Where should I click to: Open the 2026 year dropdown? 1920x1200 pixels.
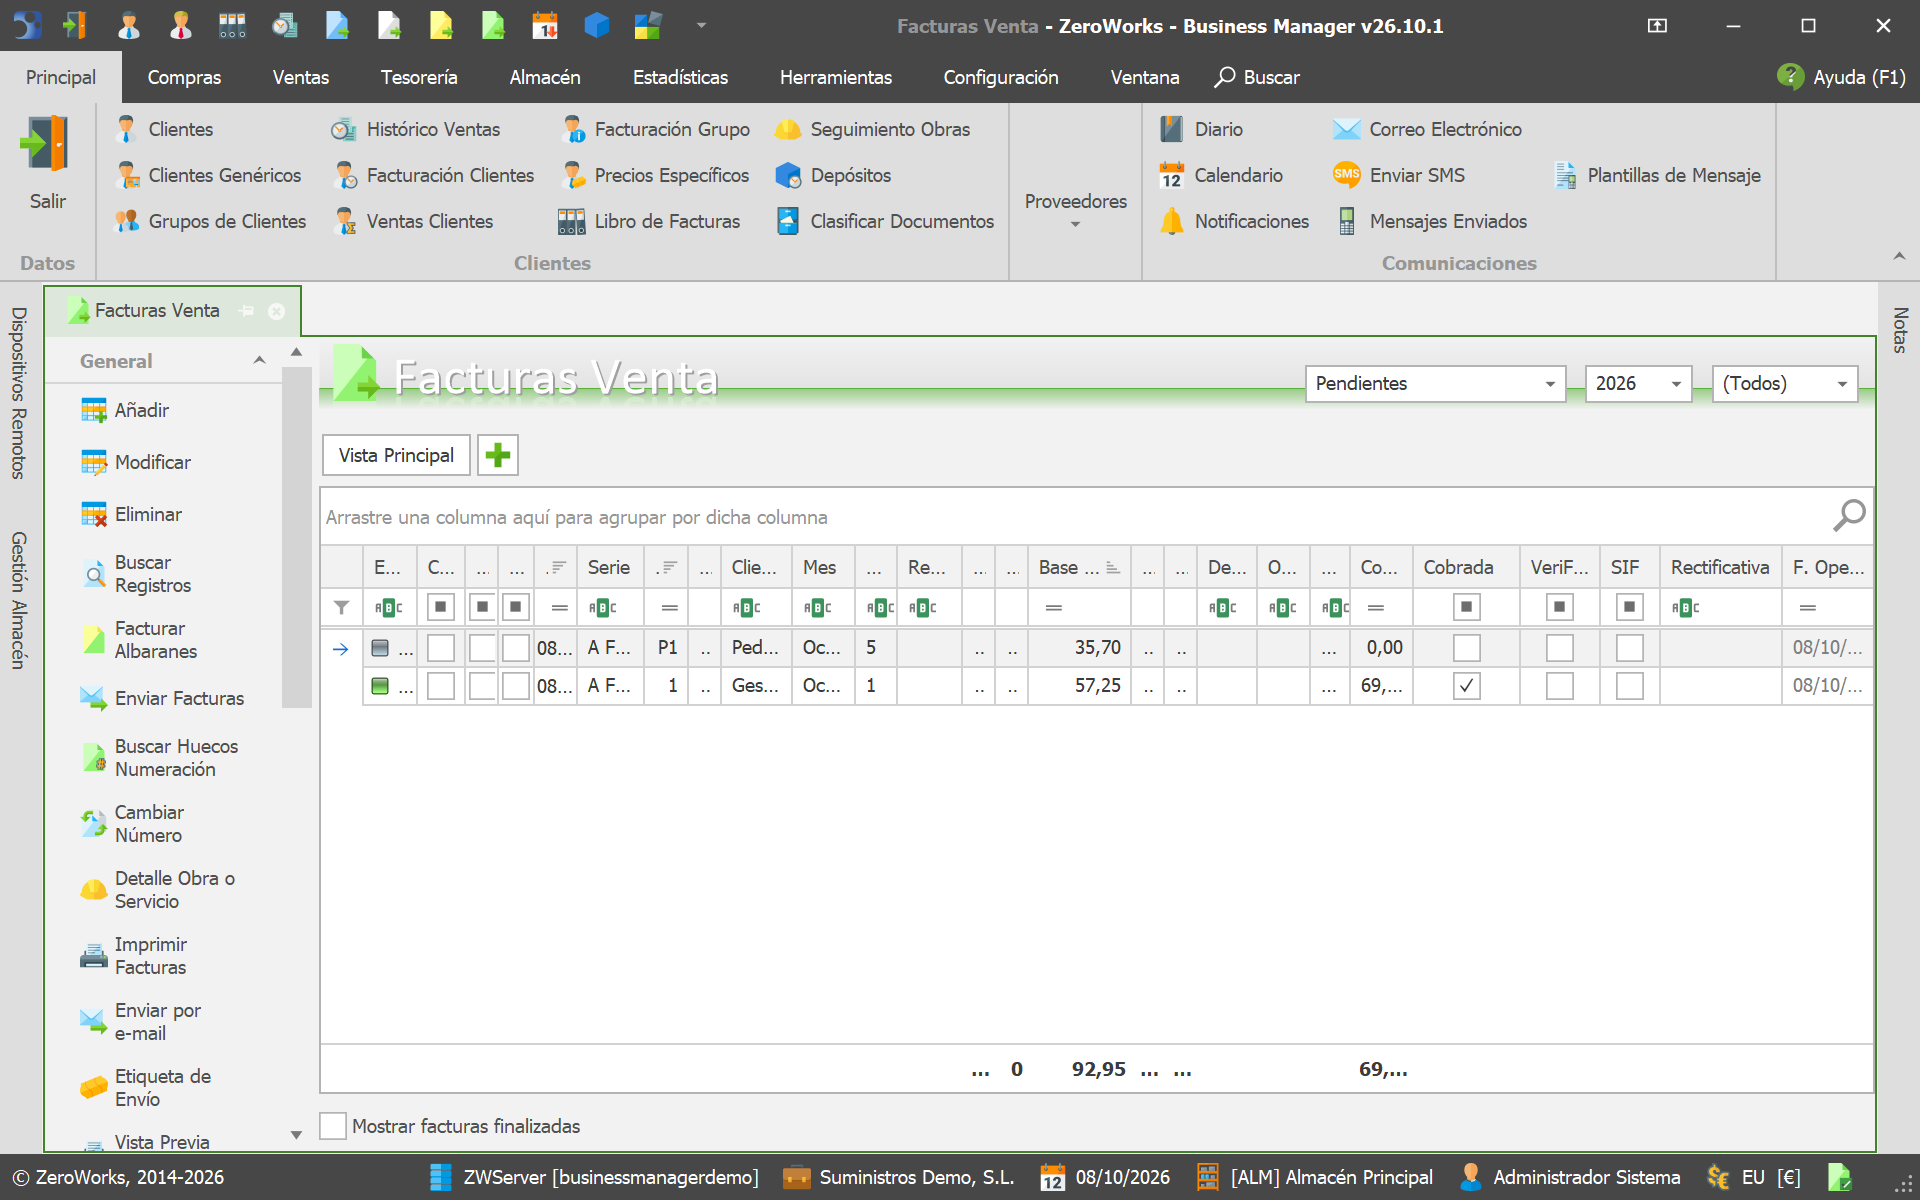(1638, 384)
